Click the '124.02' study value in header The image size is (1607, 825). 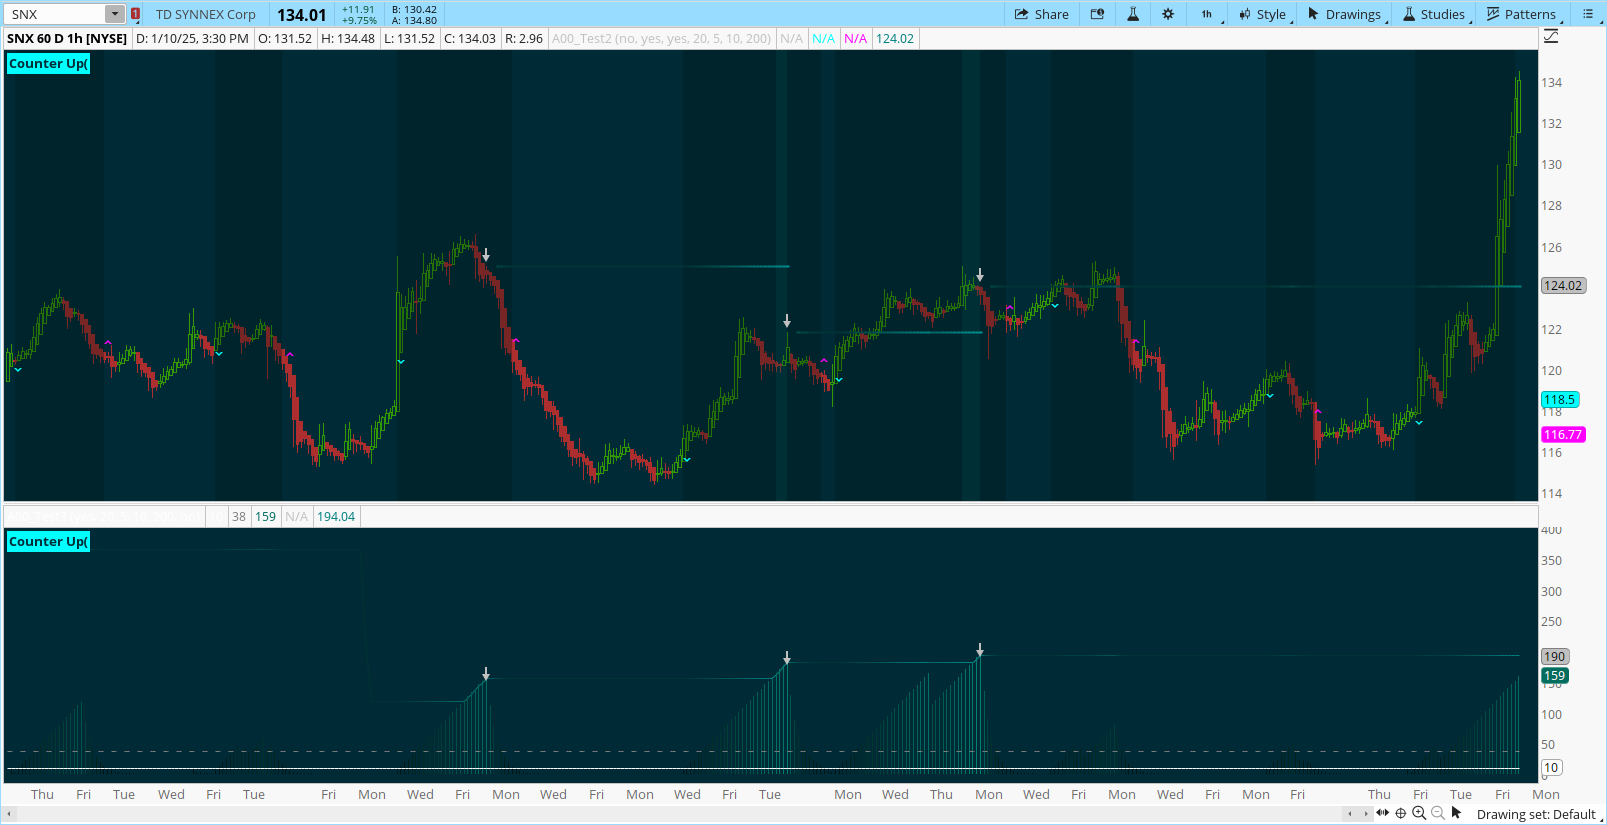point(895,38)
